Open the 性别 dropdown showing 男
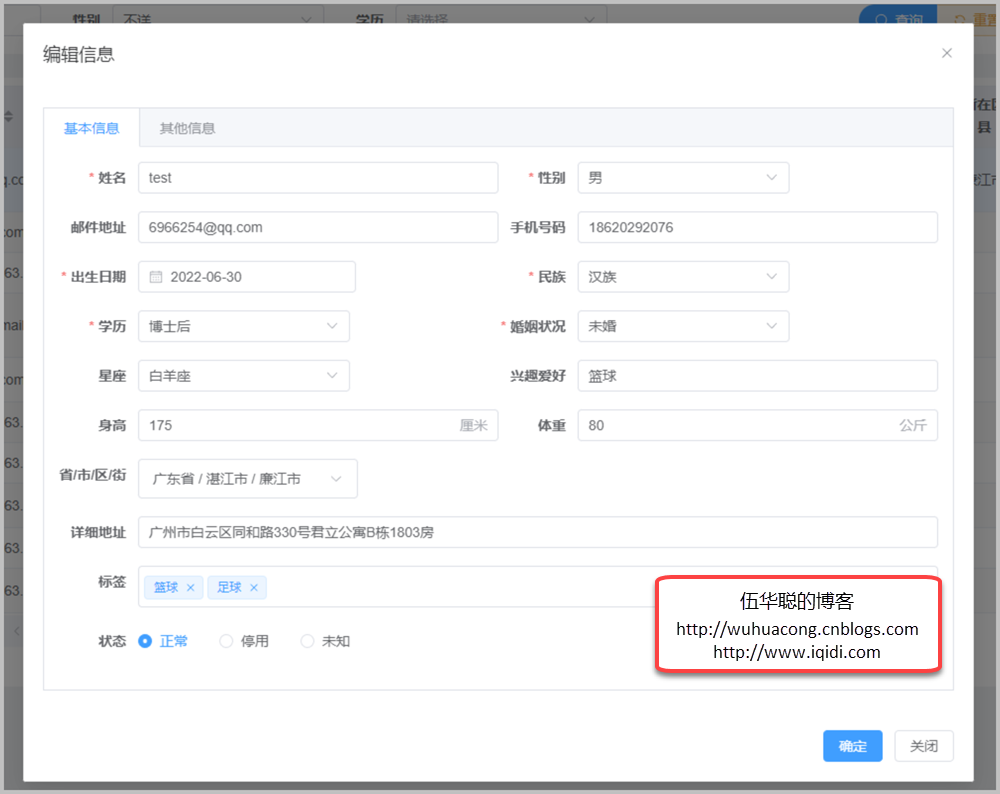The height and width of the screenshot is (794, 1000). tap(683, 178)
